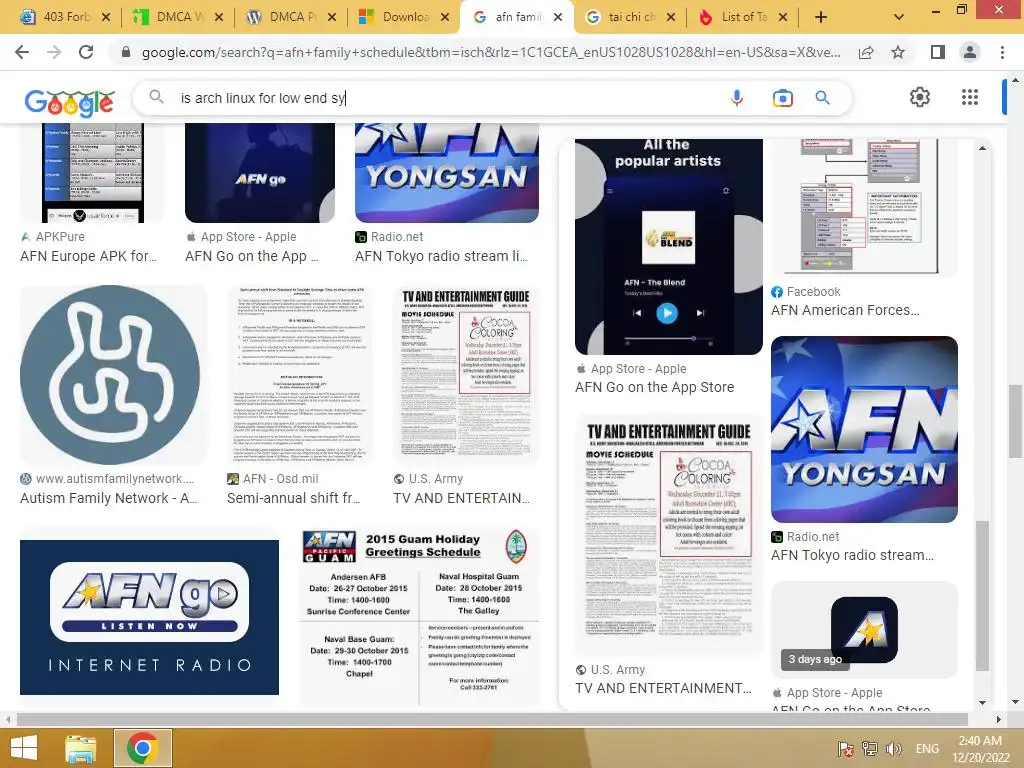
Task: Click the address bar URL
Action: (491, 52)
